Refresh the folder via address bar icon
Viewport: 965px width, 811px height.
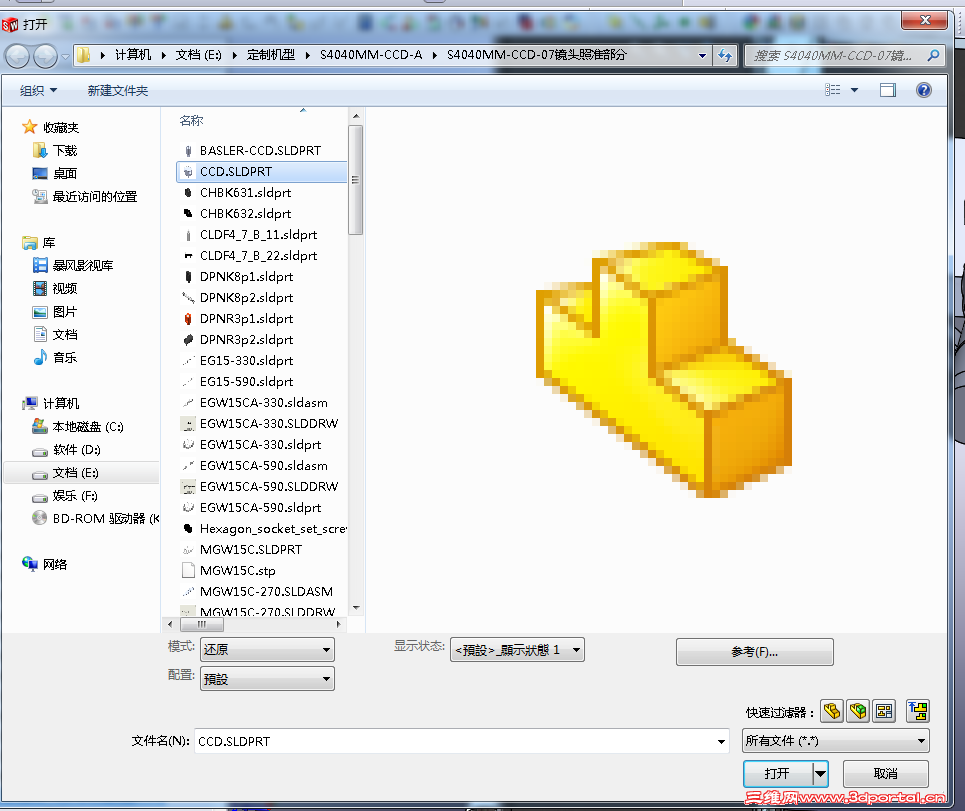[725, 55]
